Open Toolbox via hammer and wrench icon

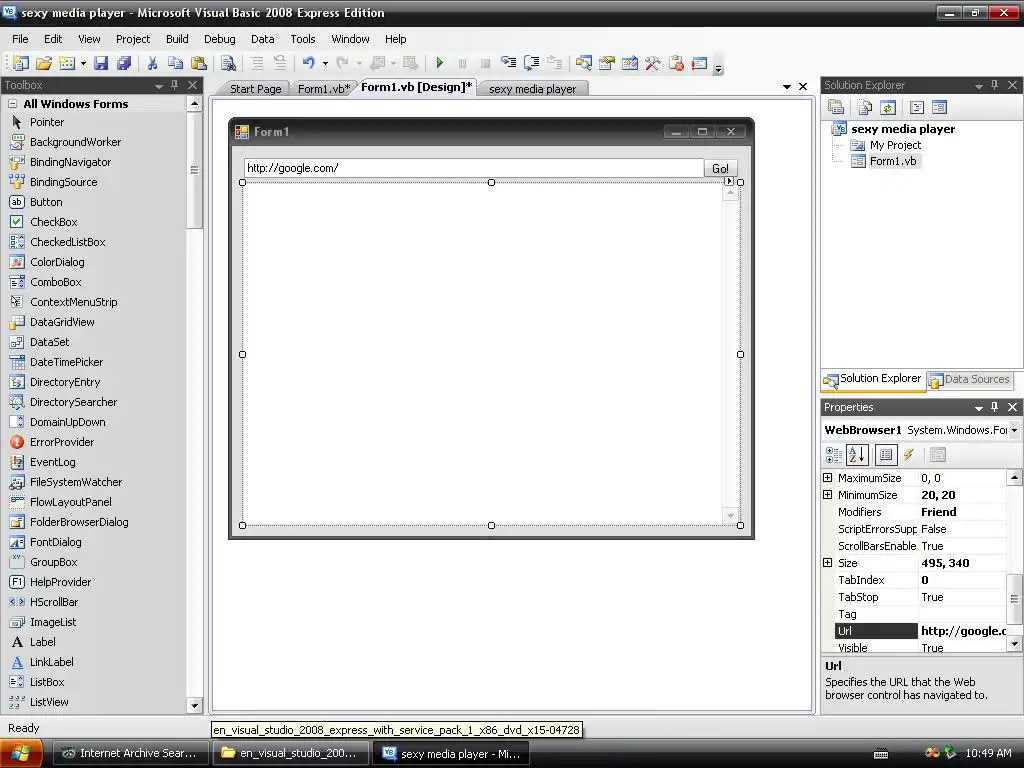[652, 63]
